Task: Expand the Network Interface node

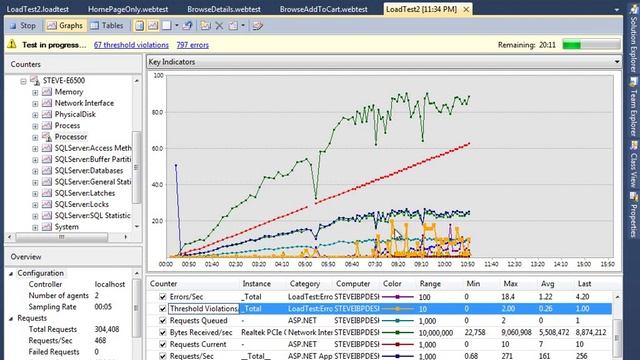Action: [35, 104]
